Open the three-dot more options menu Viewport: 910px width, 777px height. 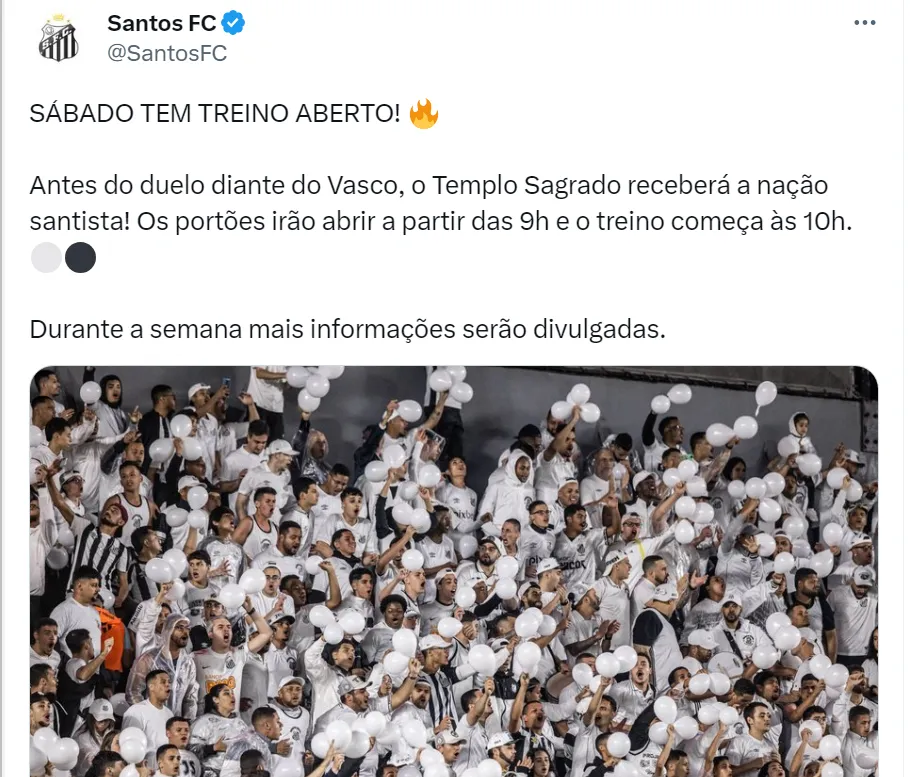864,23
